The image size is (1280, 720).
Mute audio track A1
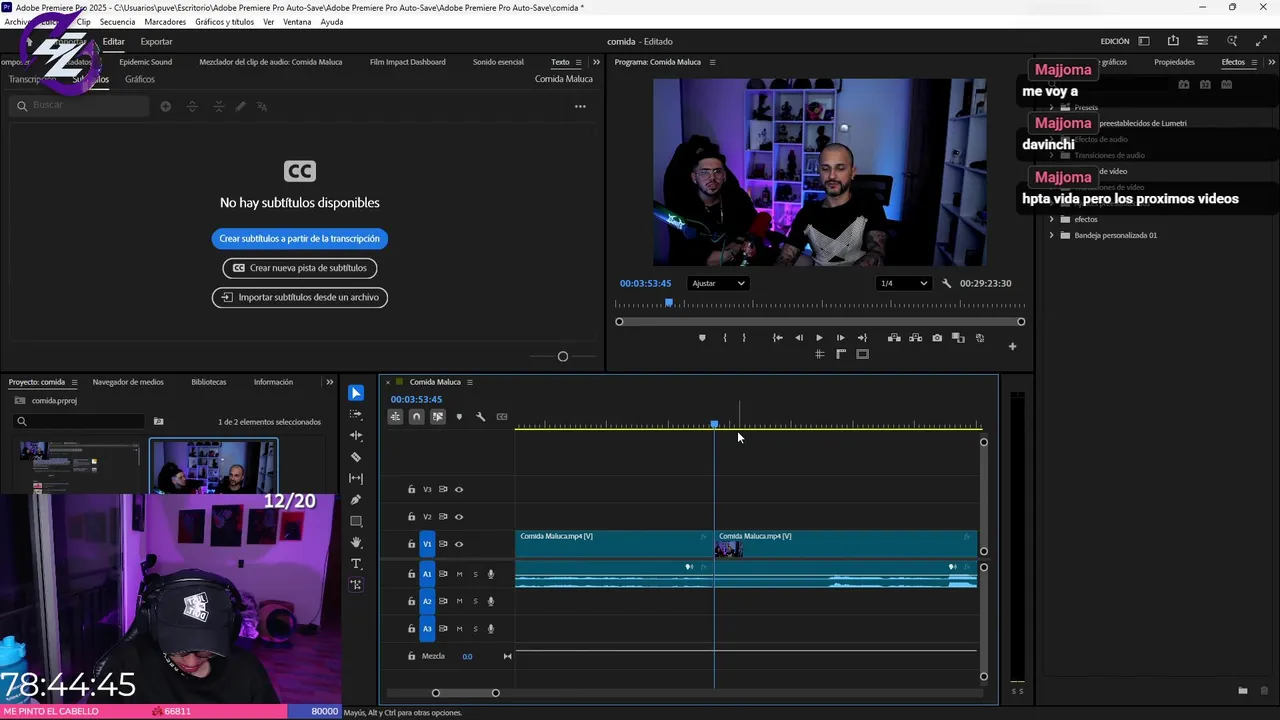459,574
